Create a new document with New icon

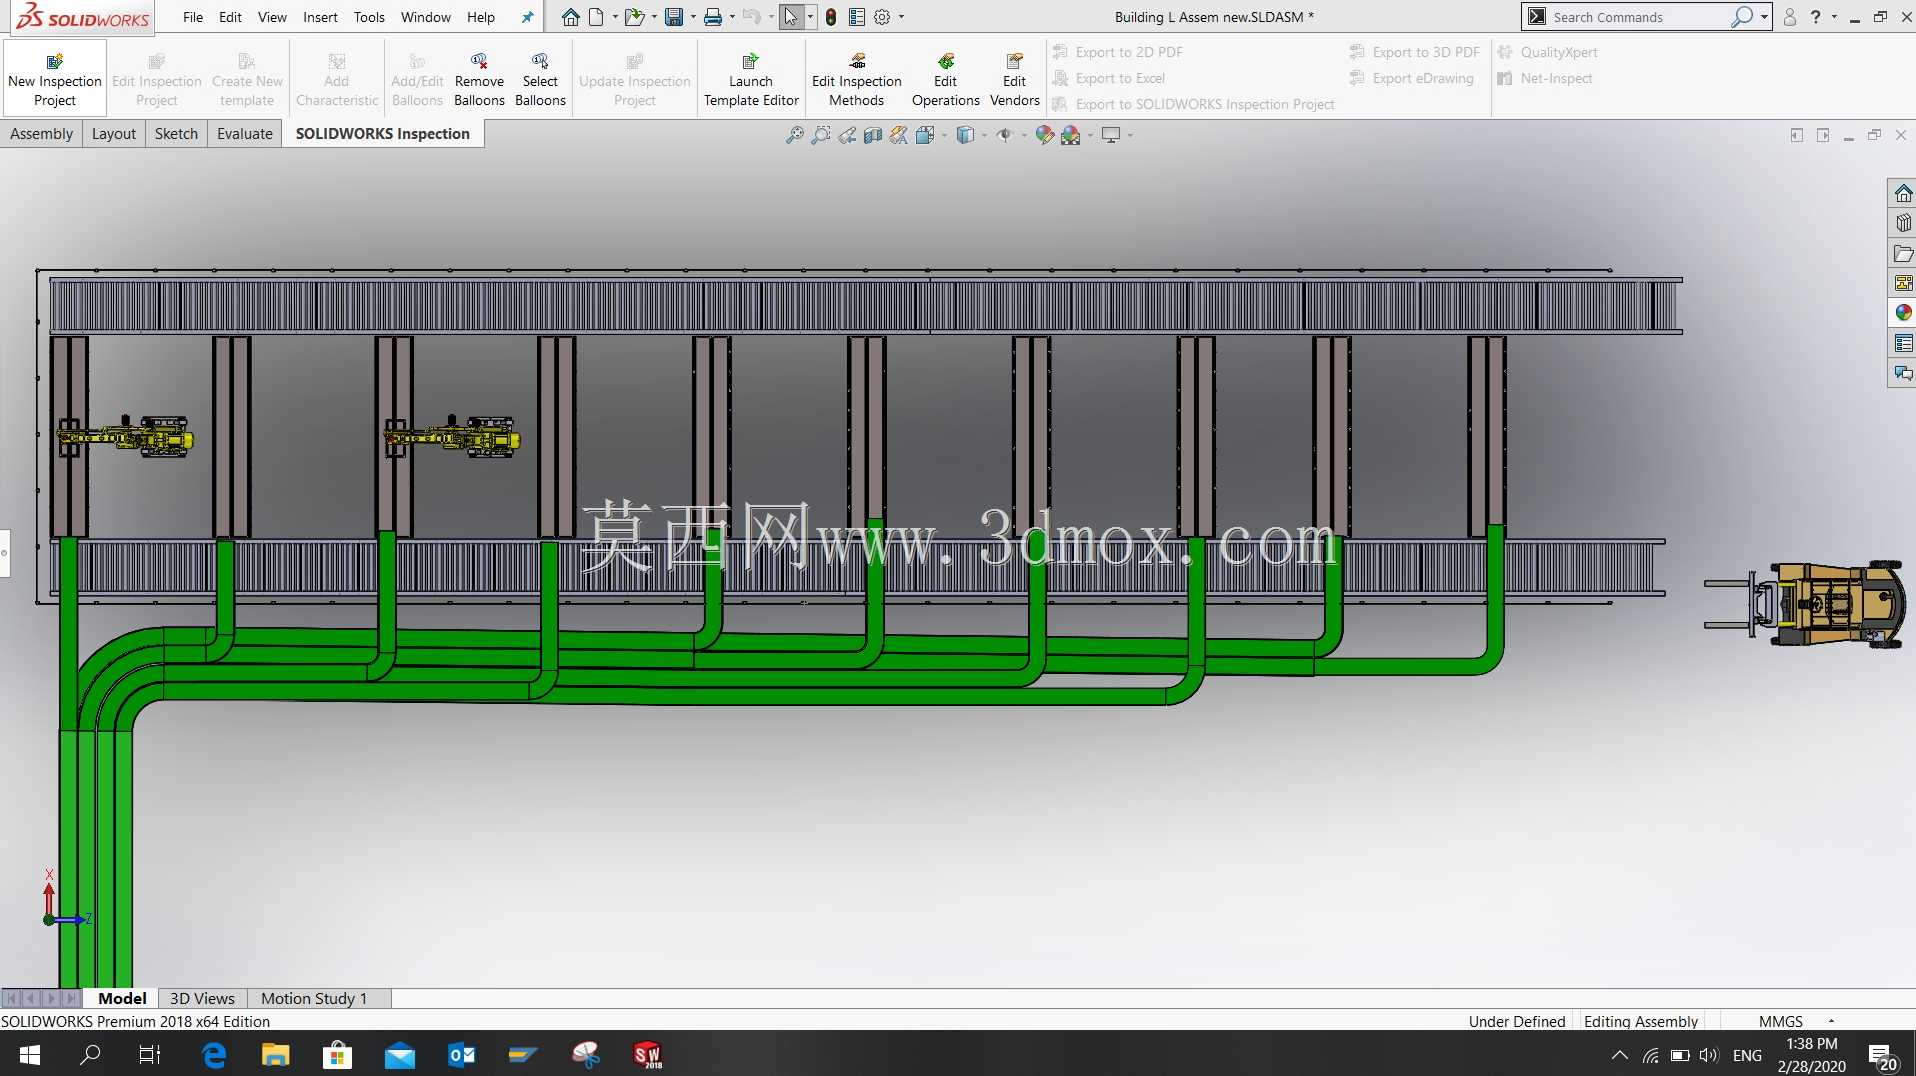click(x=596, y=17)
